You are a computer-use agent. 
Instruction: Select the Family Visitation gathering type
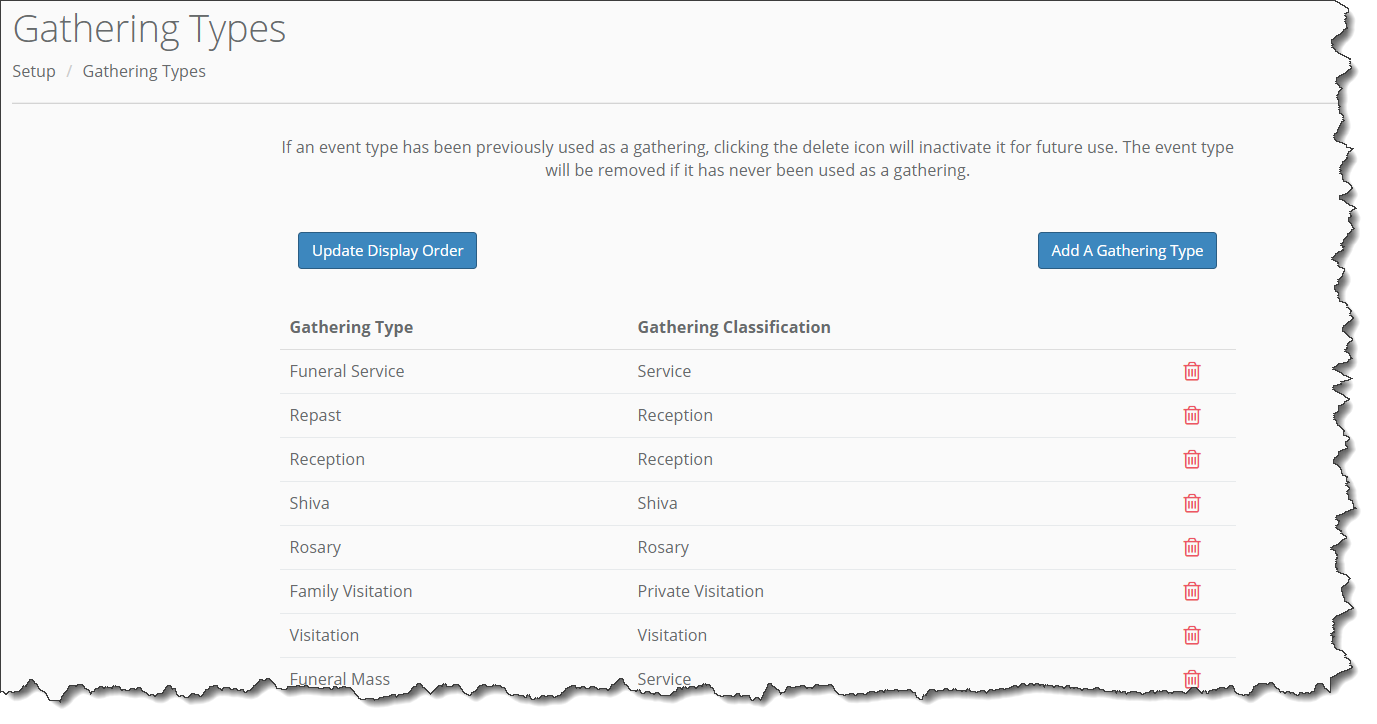click(351, 591)
